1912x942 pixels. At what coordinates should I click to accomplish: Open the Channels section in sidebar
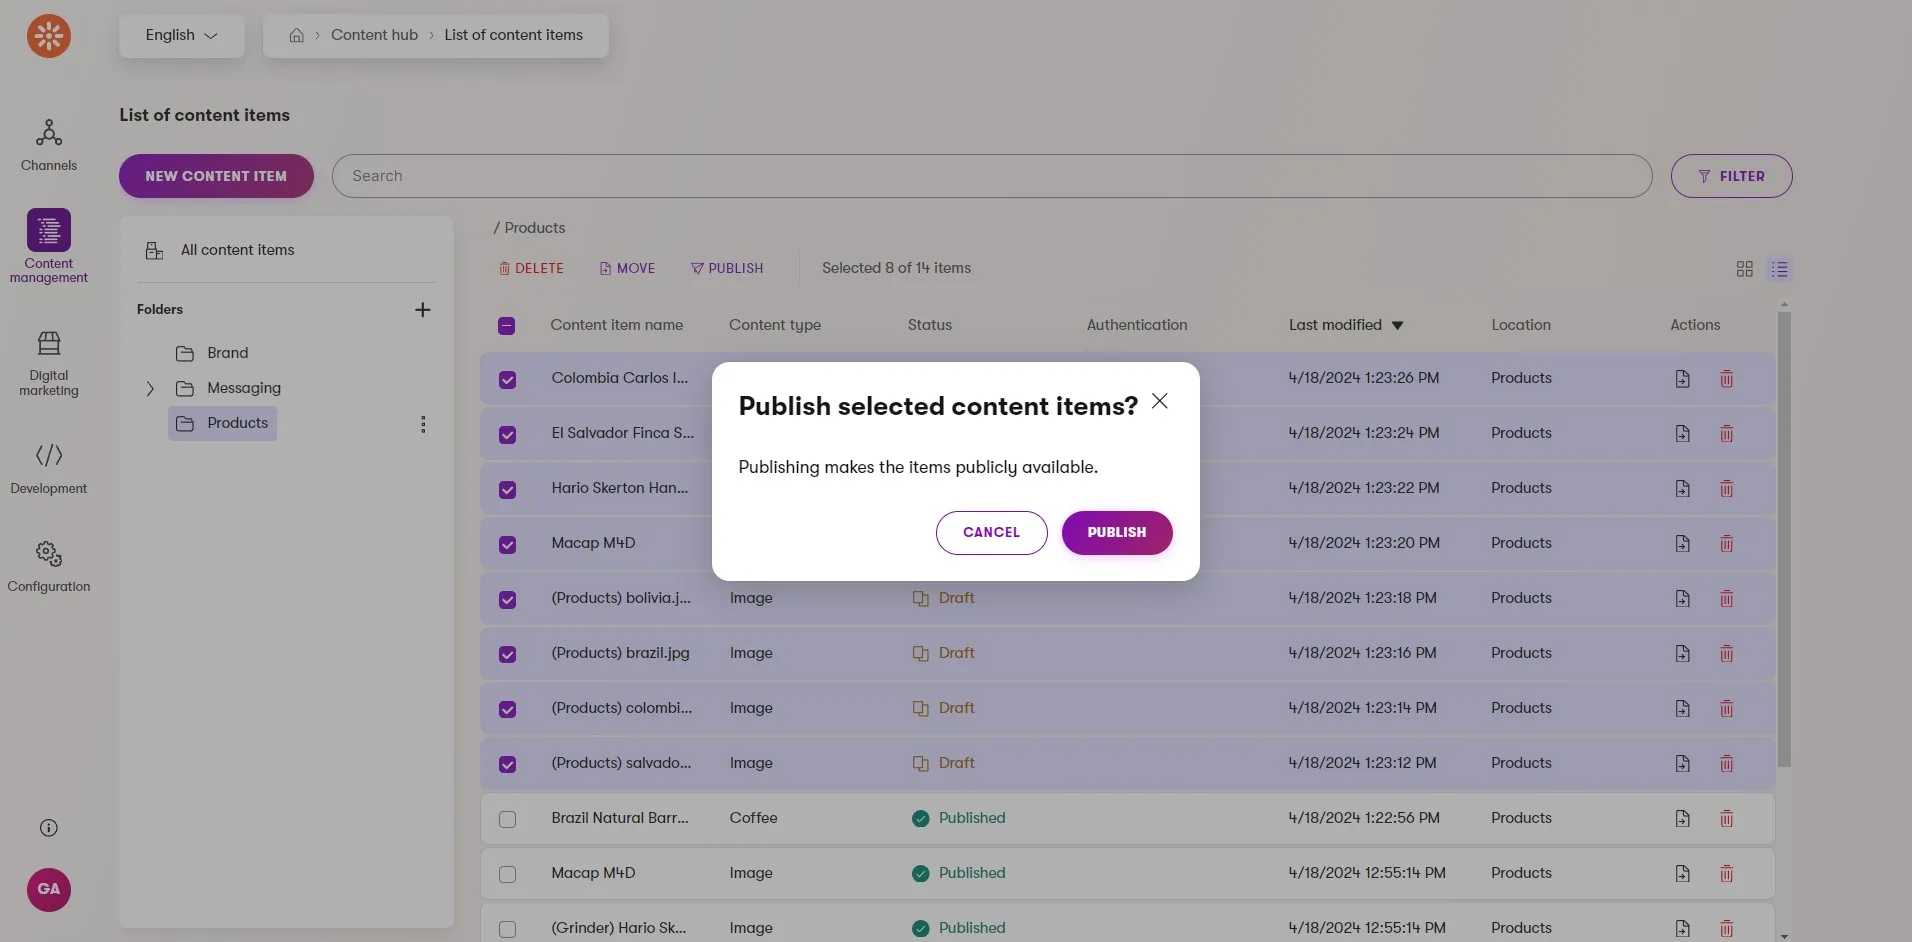[x=48, y=145]
